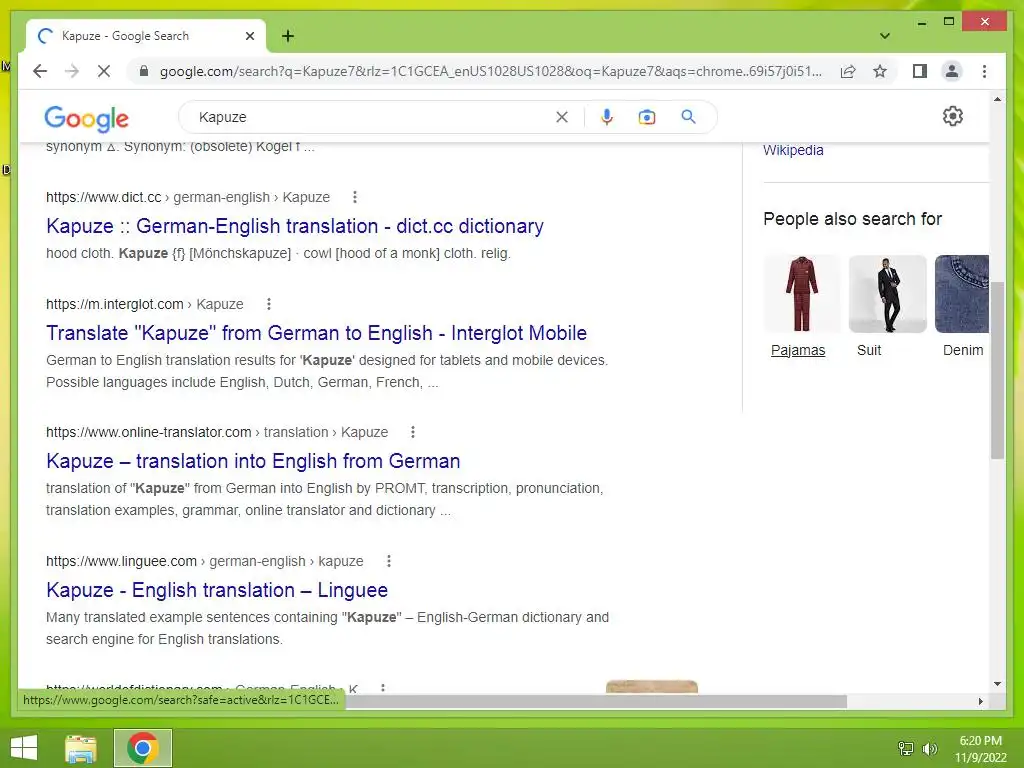Open more options for linguee result

(x=389, y=561)
